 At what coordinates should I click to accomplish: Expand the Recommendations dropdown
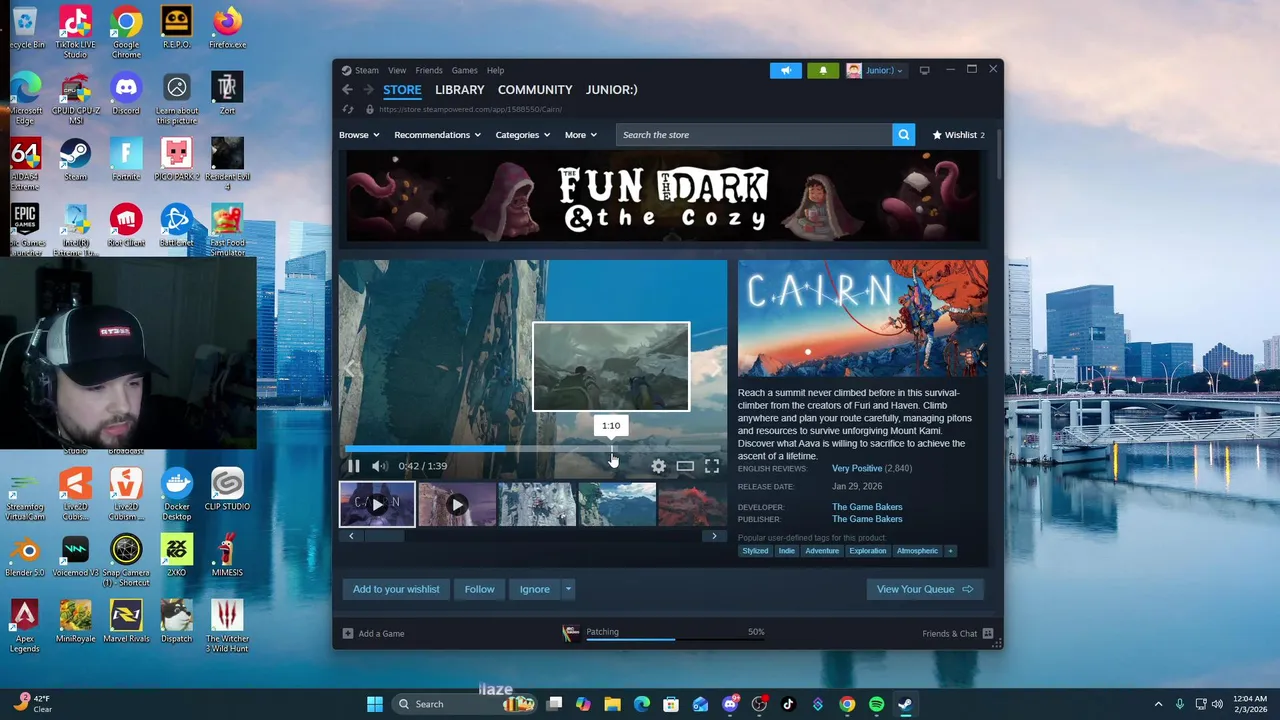[x=437, y=135]
